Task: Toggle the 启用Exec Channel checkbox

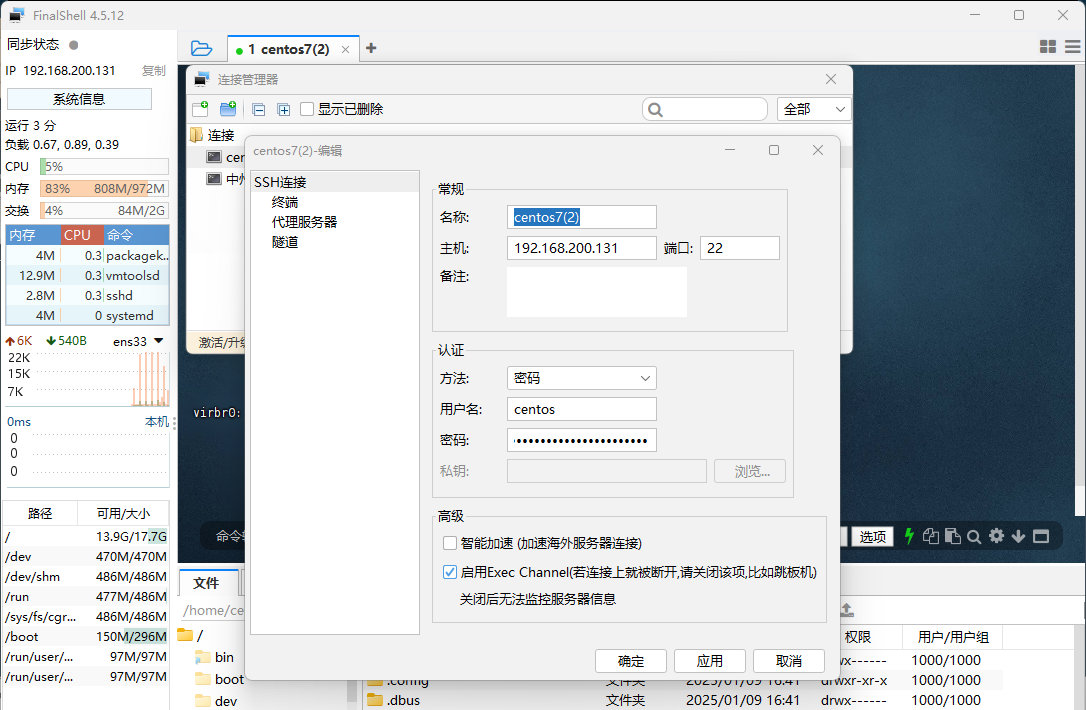Action: coord(449,572)
